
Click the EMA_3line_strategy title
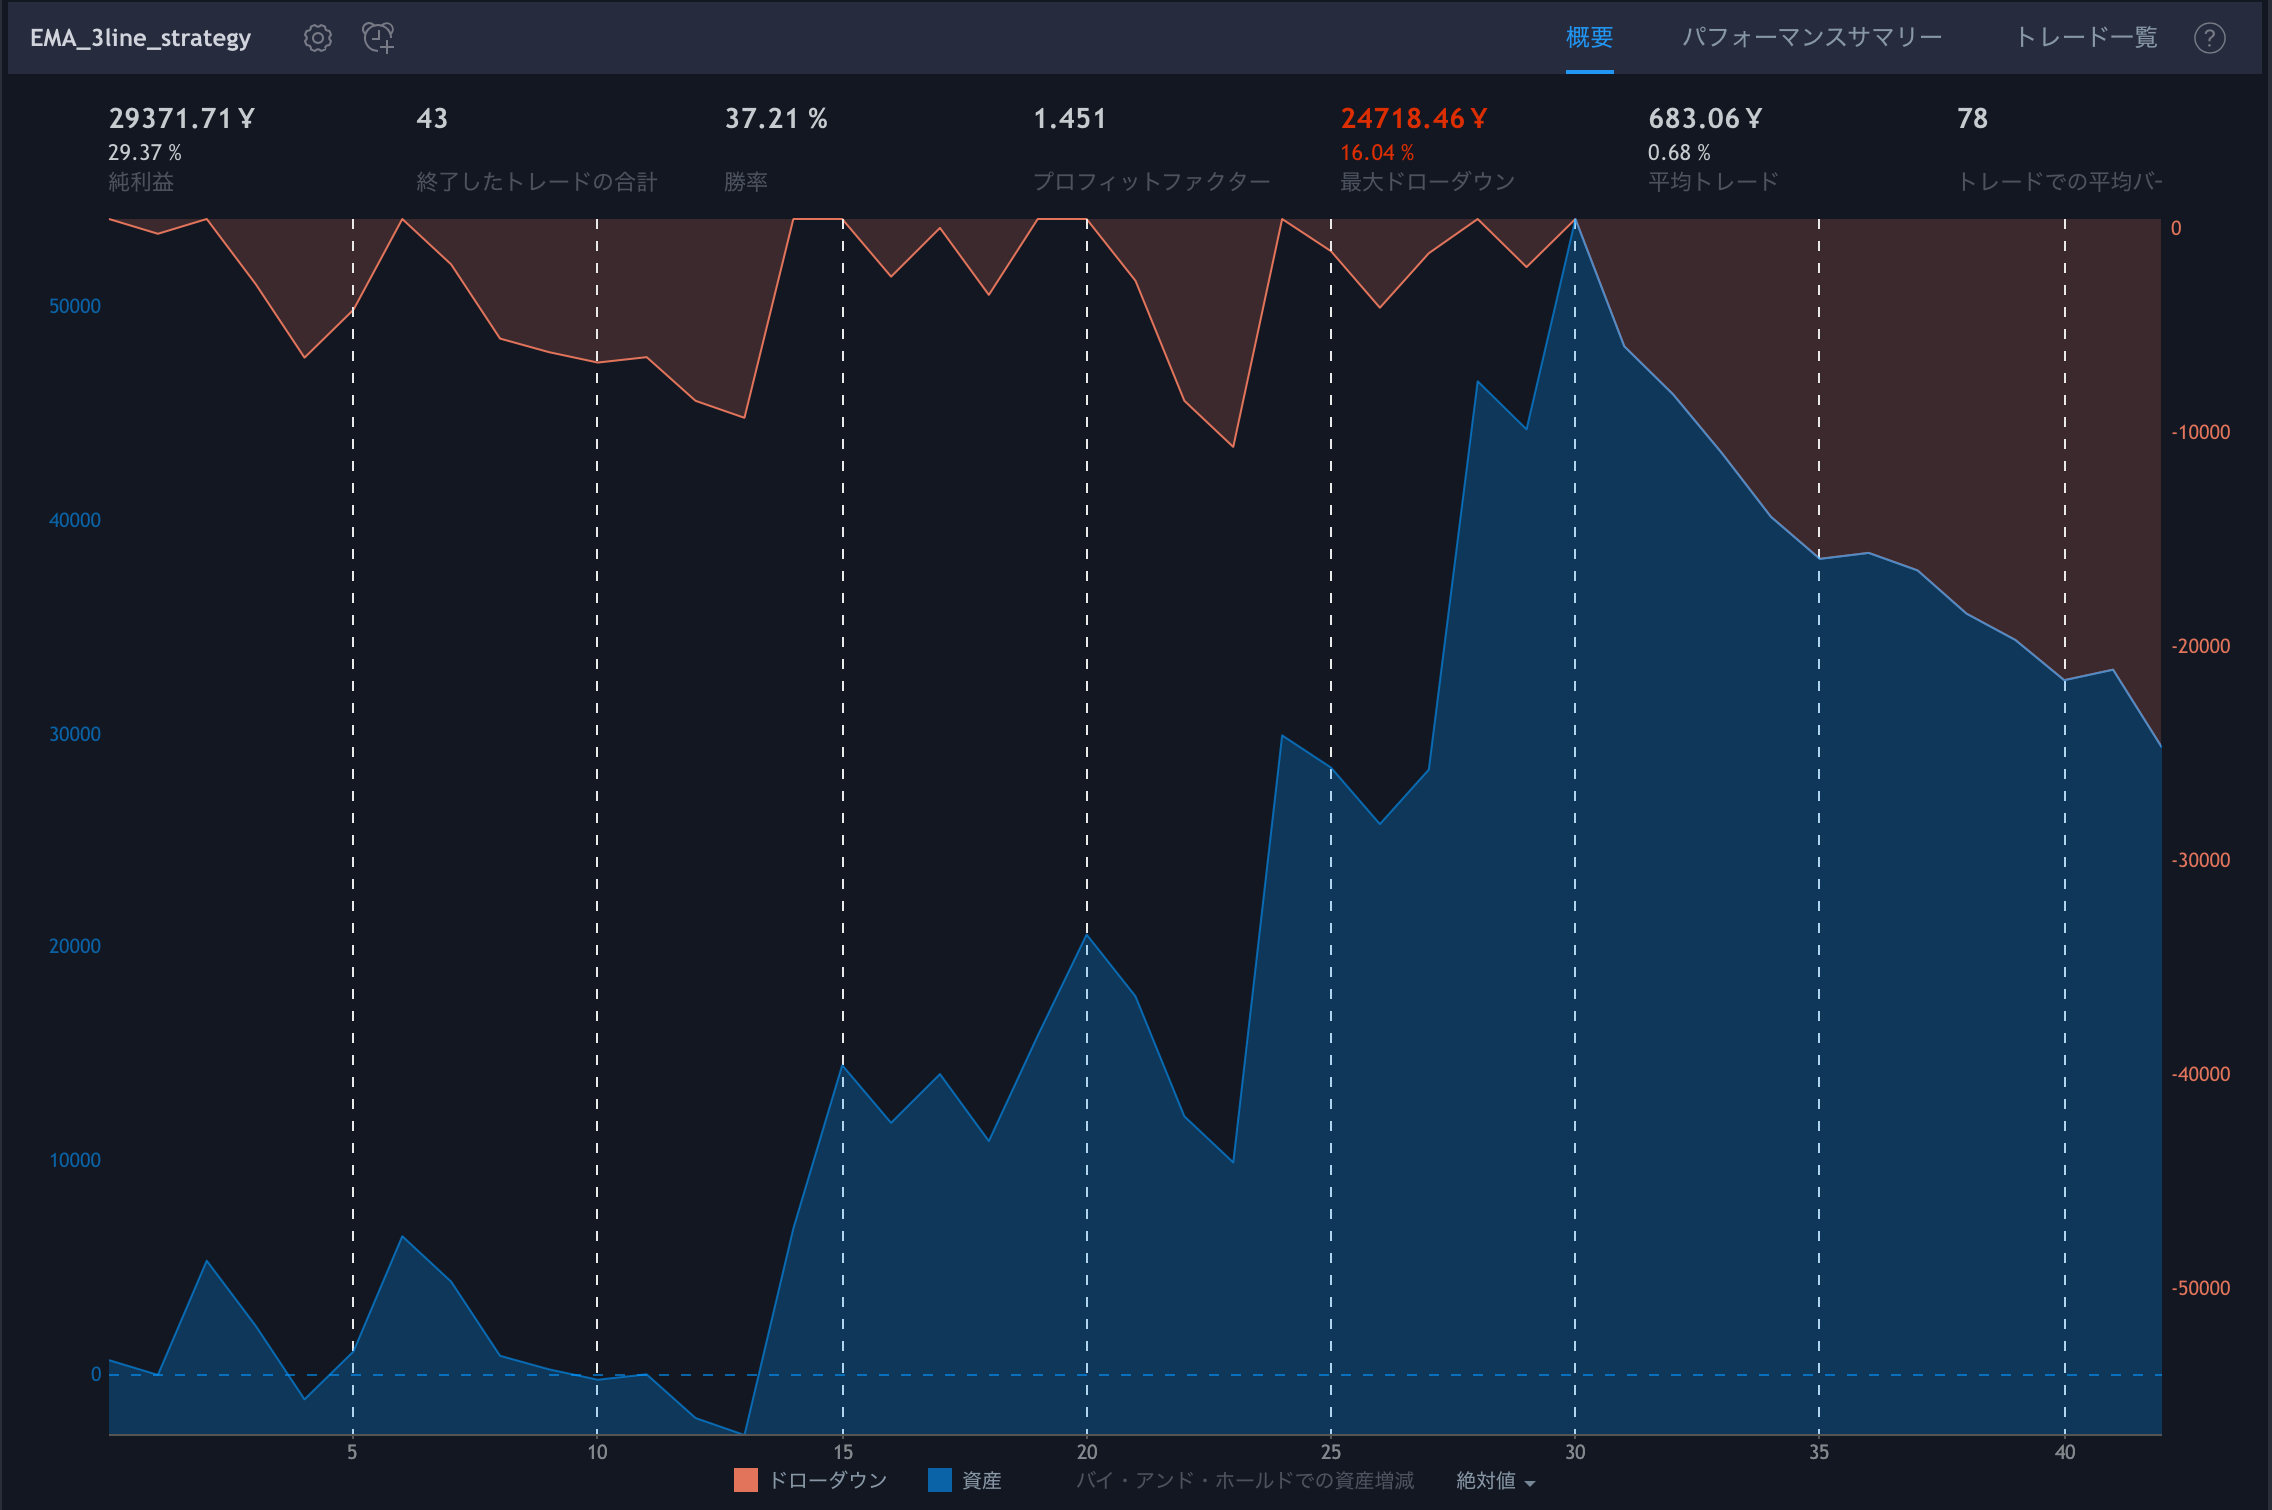pos(140,38)
